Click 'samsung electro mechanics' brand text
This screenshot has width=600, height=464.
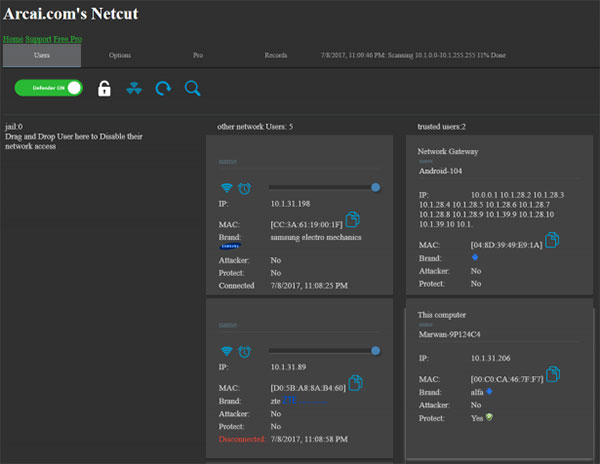click(316, 238)
